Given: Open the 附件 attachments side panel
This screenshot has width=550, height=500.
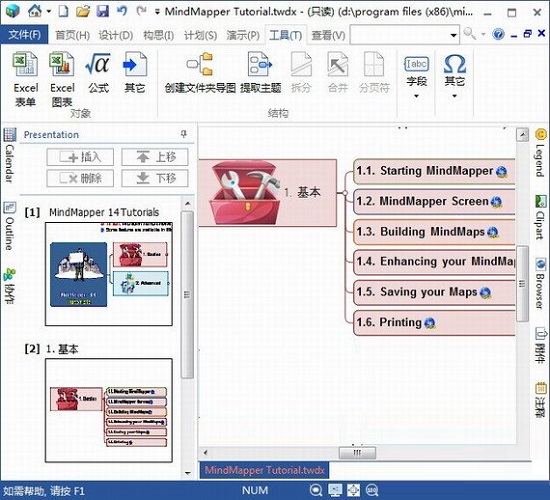Looking at the screenshot, I should [540, 345].
